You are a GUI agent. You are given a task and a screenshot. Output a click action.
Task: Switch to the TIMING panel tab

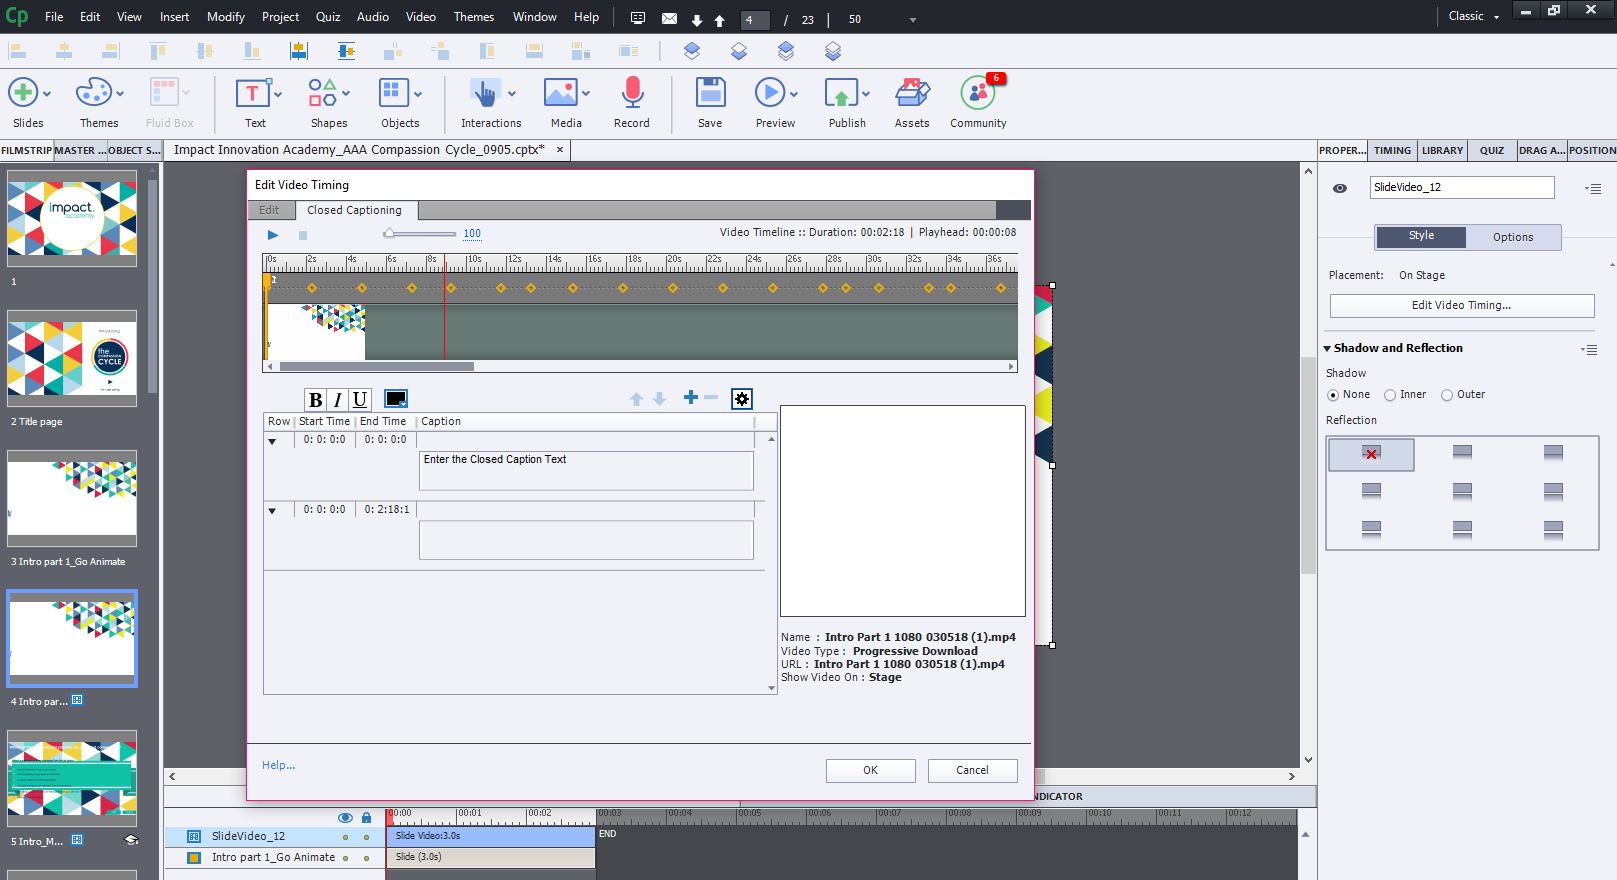[1391, 150]
